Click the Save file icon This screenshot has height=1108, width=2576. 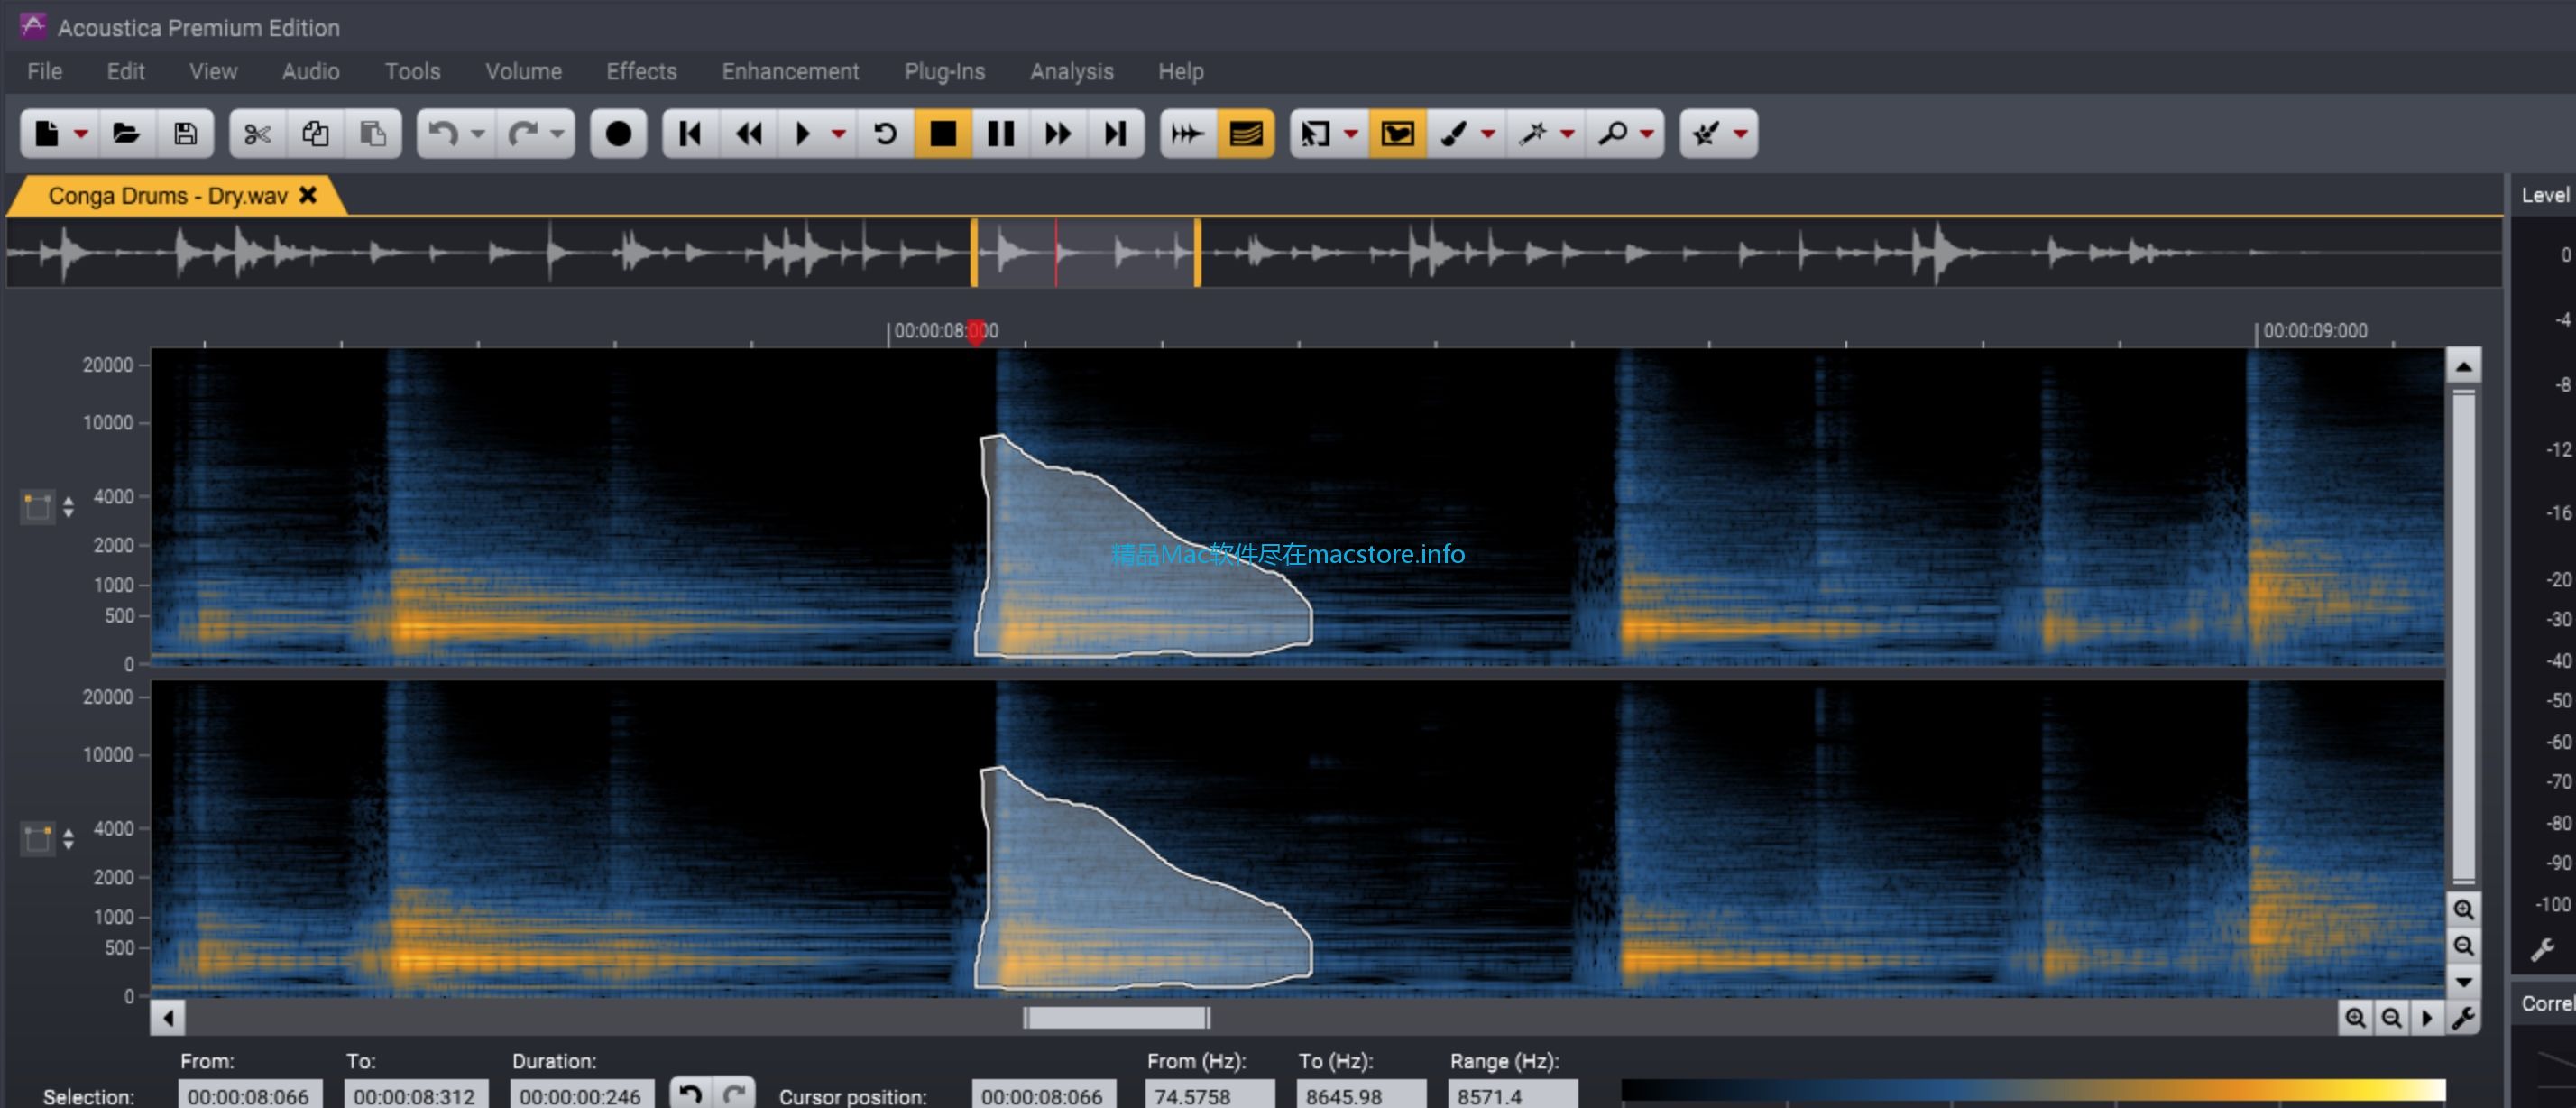point(185,133)
